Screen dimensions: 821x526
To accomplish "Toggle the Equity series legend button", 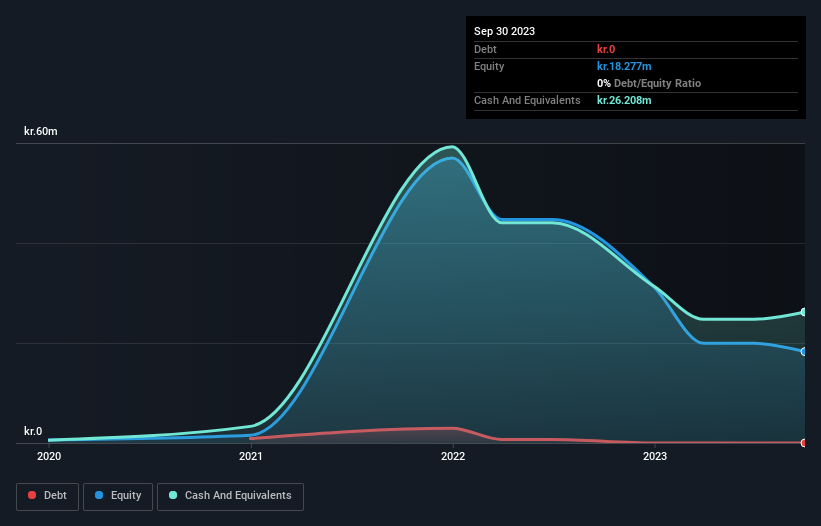I will coord(118,496).
